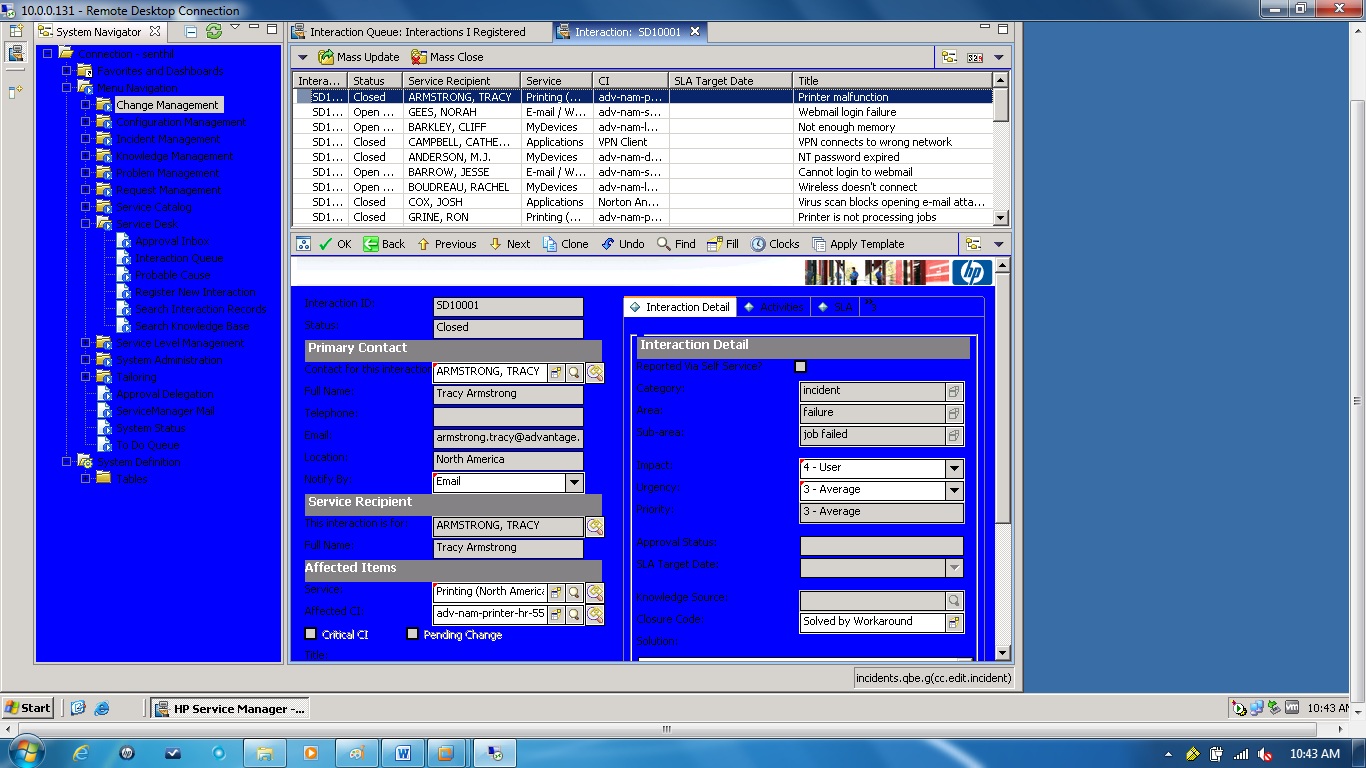Check the Reported Via Self Service box
The image size is (1366, 768).
click(800, 366)
